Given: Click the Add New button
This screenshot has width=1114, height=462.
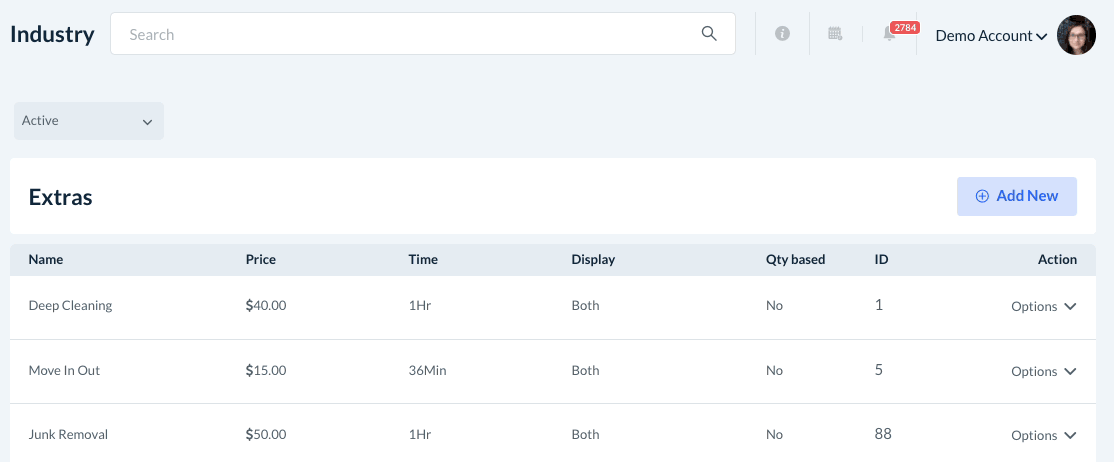Looking at the screenshot, I should (1016, 196).
